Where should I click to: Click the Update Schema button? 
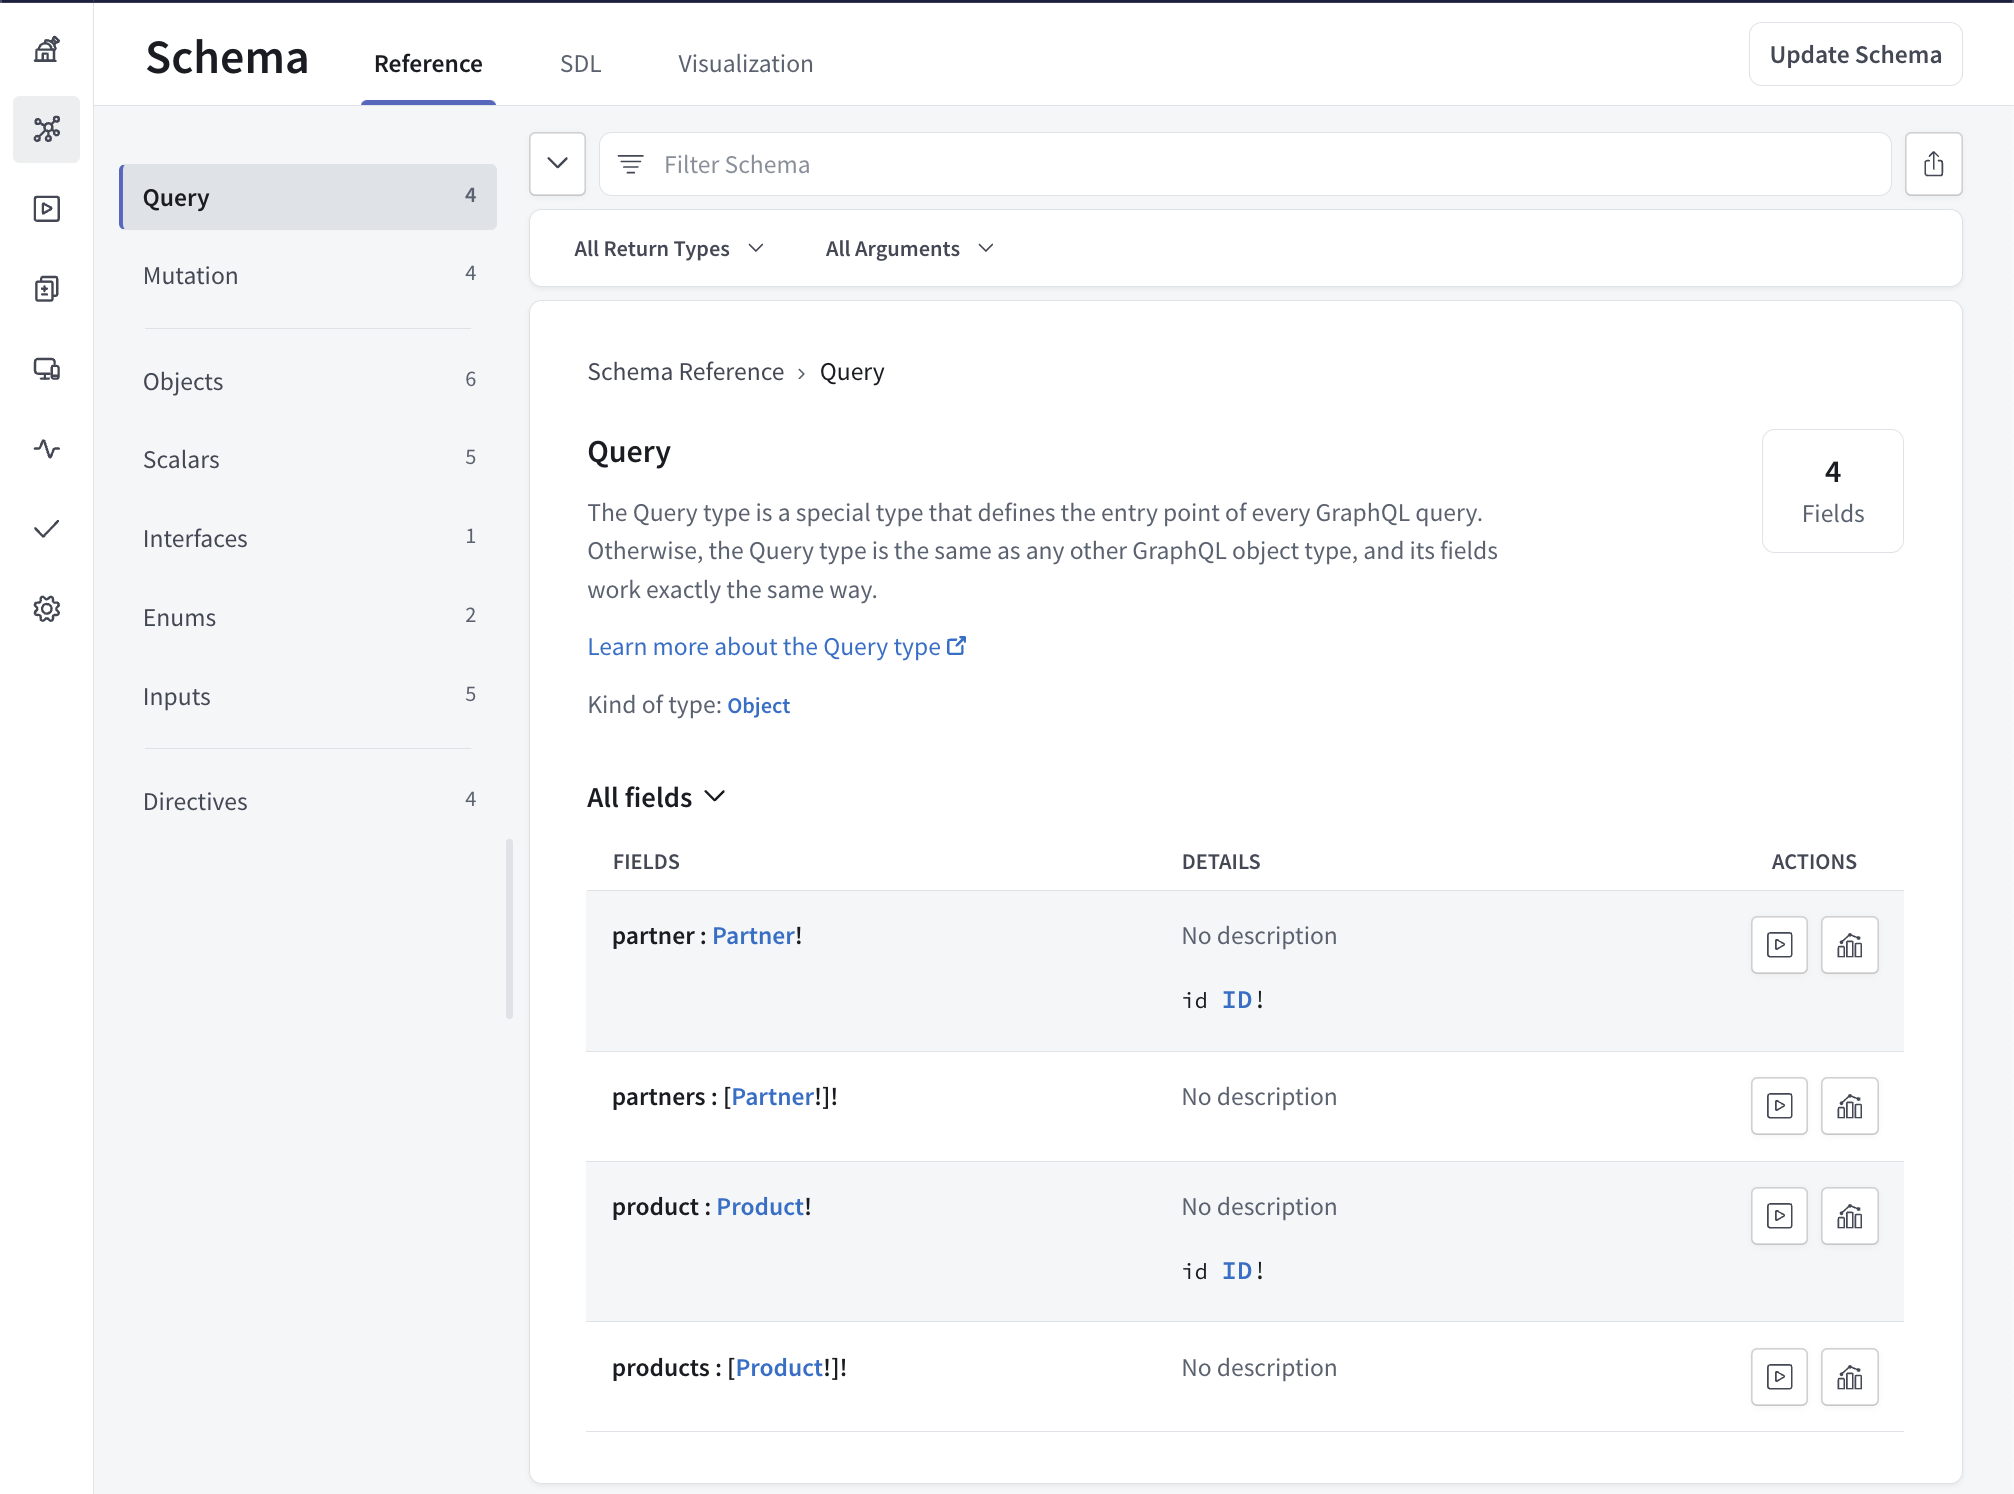[1856, 53]
